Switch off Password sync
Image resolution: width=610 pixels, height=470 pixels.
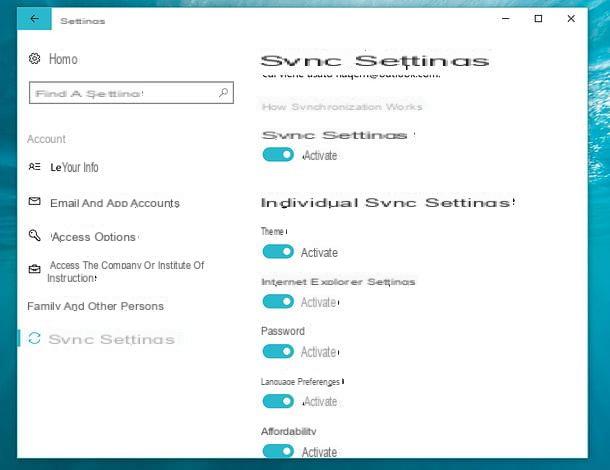[x=278, y=351]
